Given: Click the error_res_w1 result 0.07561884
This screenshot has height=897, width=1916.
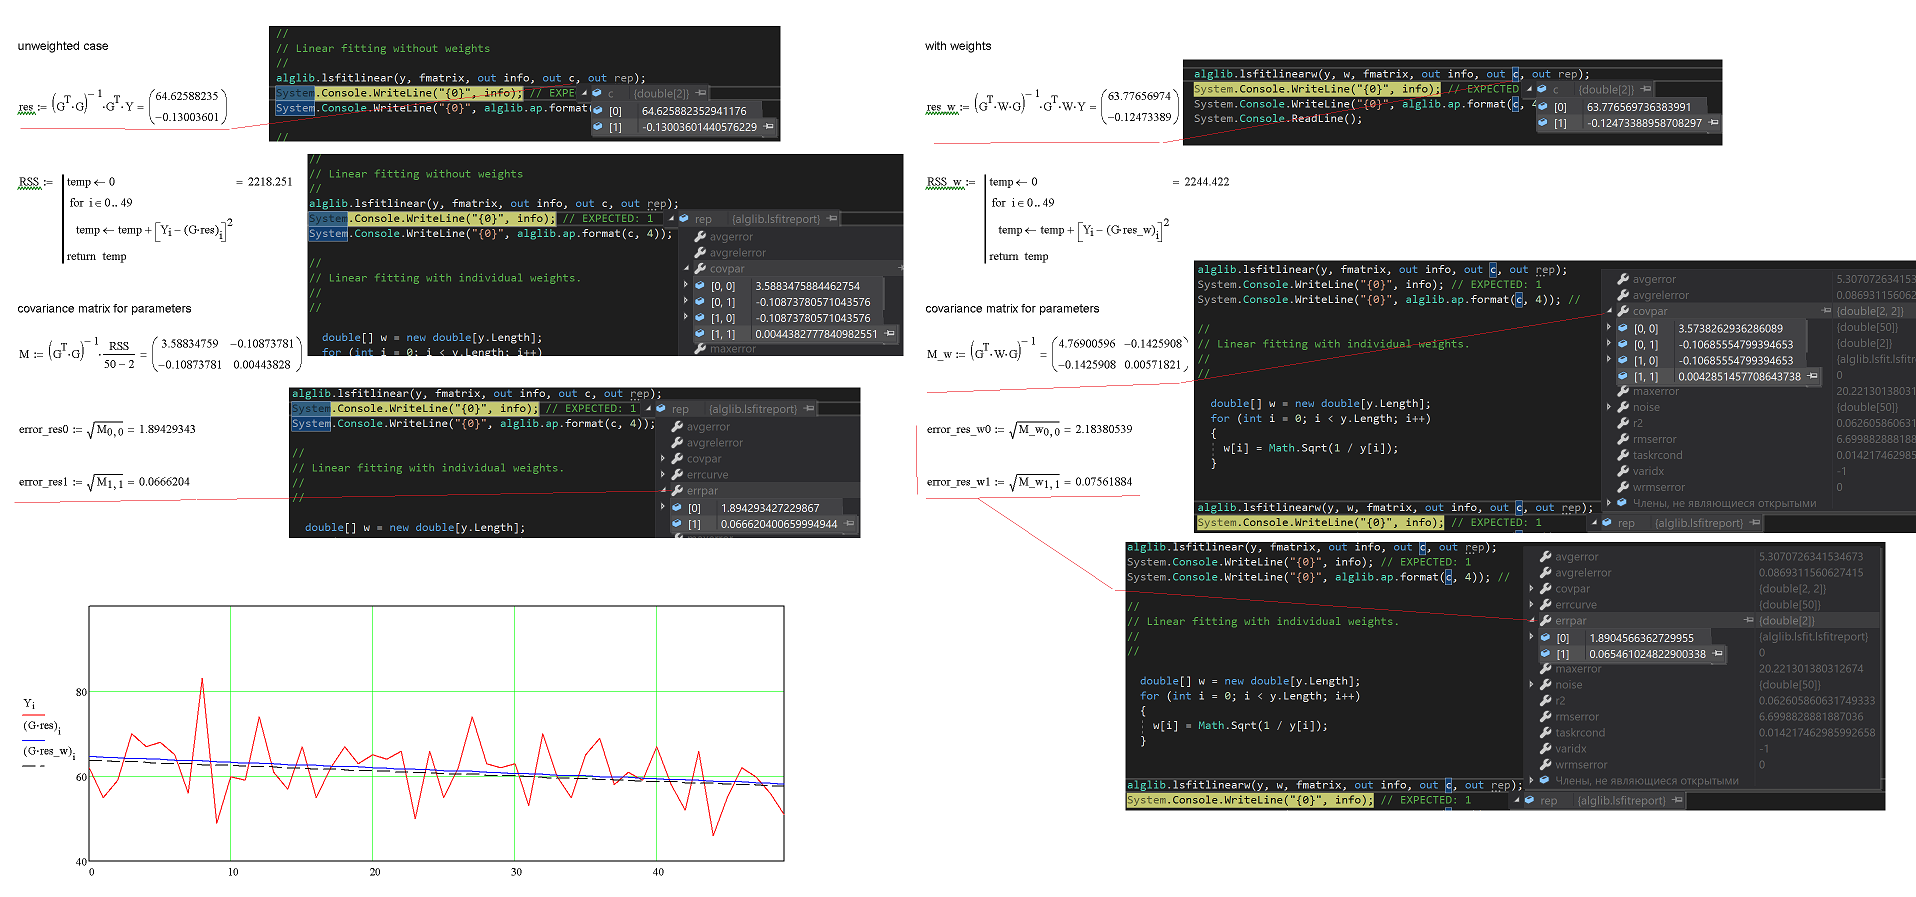Looking at the screenshot, I should (1103, 482).
